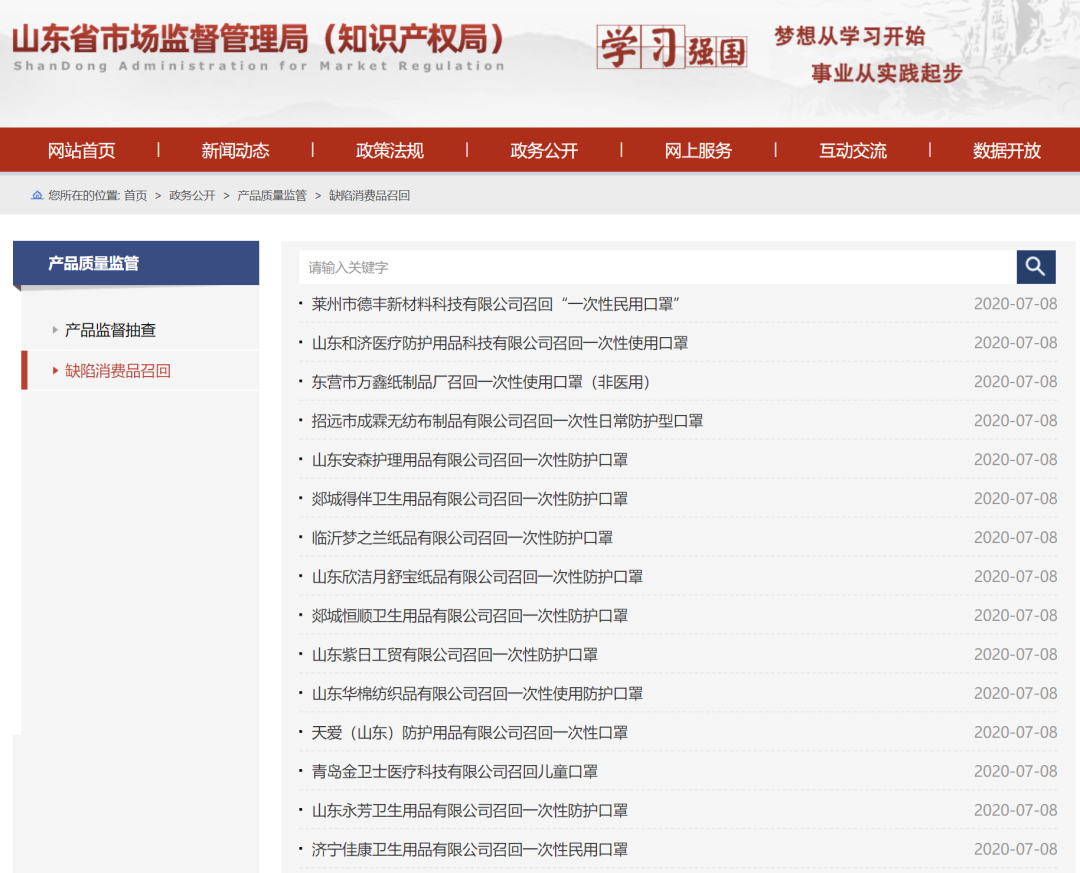
Task: Open 东营市万鑫纸制品厂 recall article
Action: [x=481, y=382]
